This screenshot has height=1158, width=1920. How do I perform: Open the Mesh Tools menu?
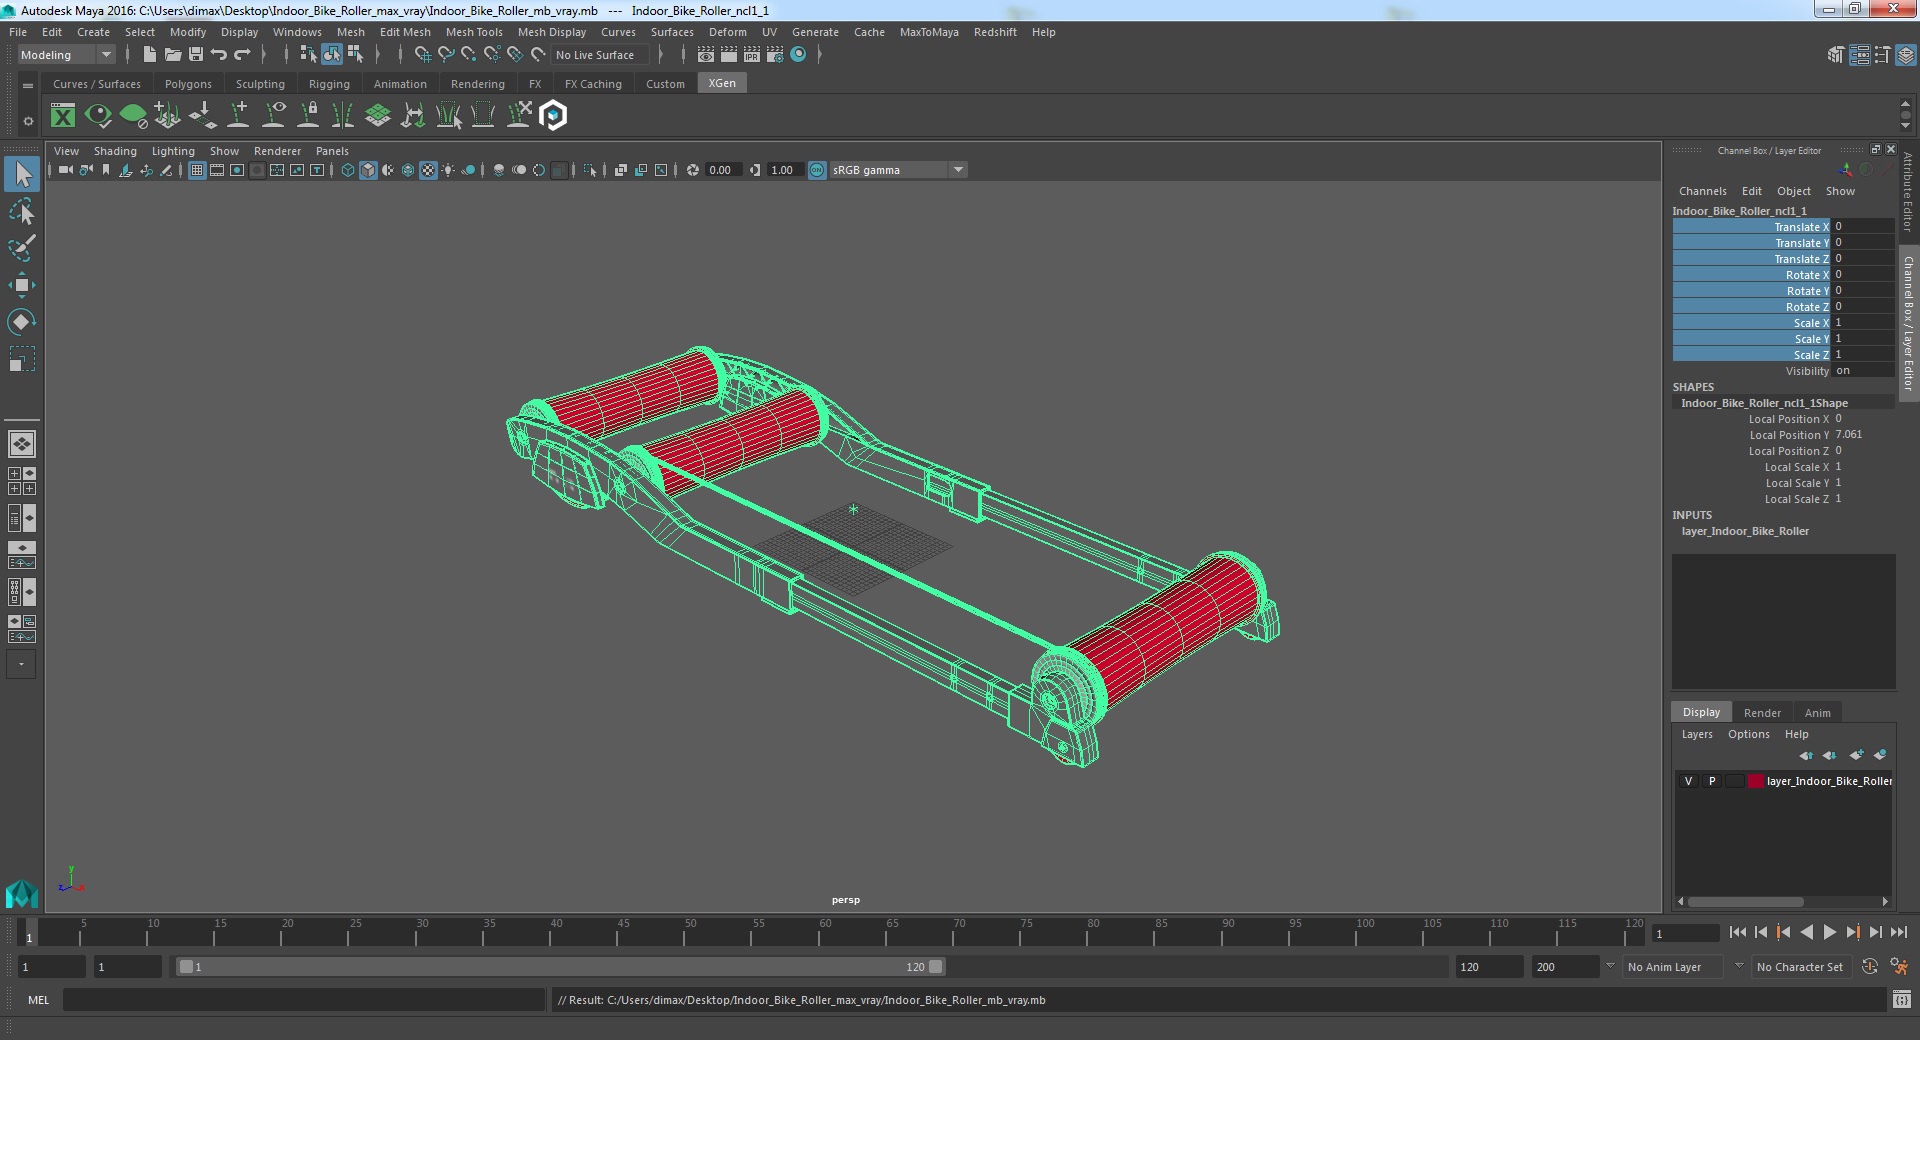[473, 32]
